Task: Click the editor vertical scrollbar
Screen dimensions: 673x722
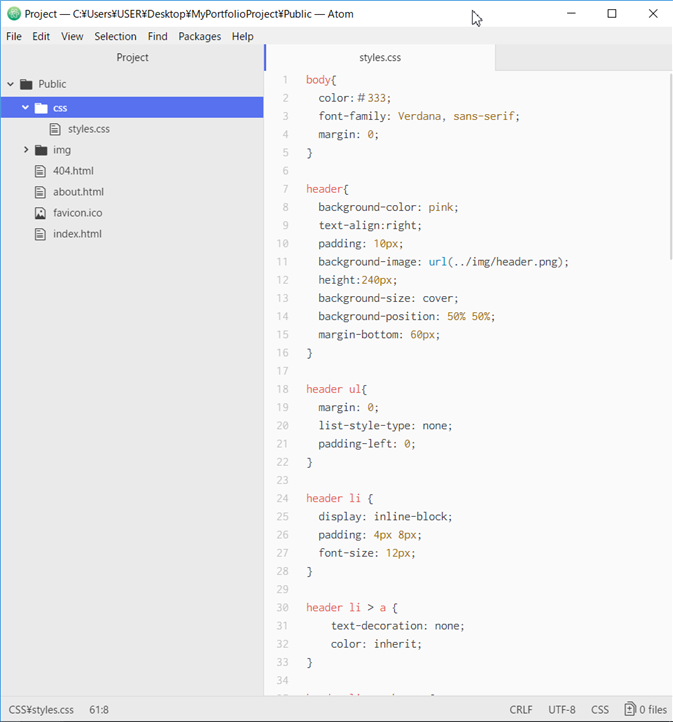Action: pos(671,167)
